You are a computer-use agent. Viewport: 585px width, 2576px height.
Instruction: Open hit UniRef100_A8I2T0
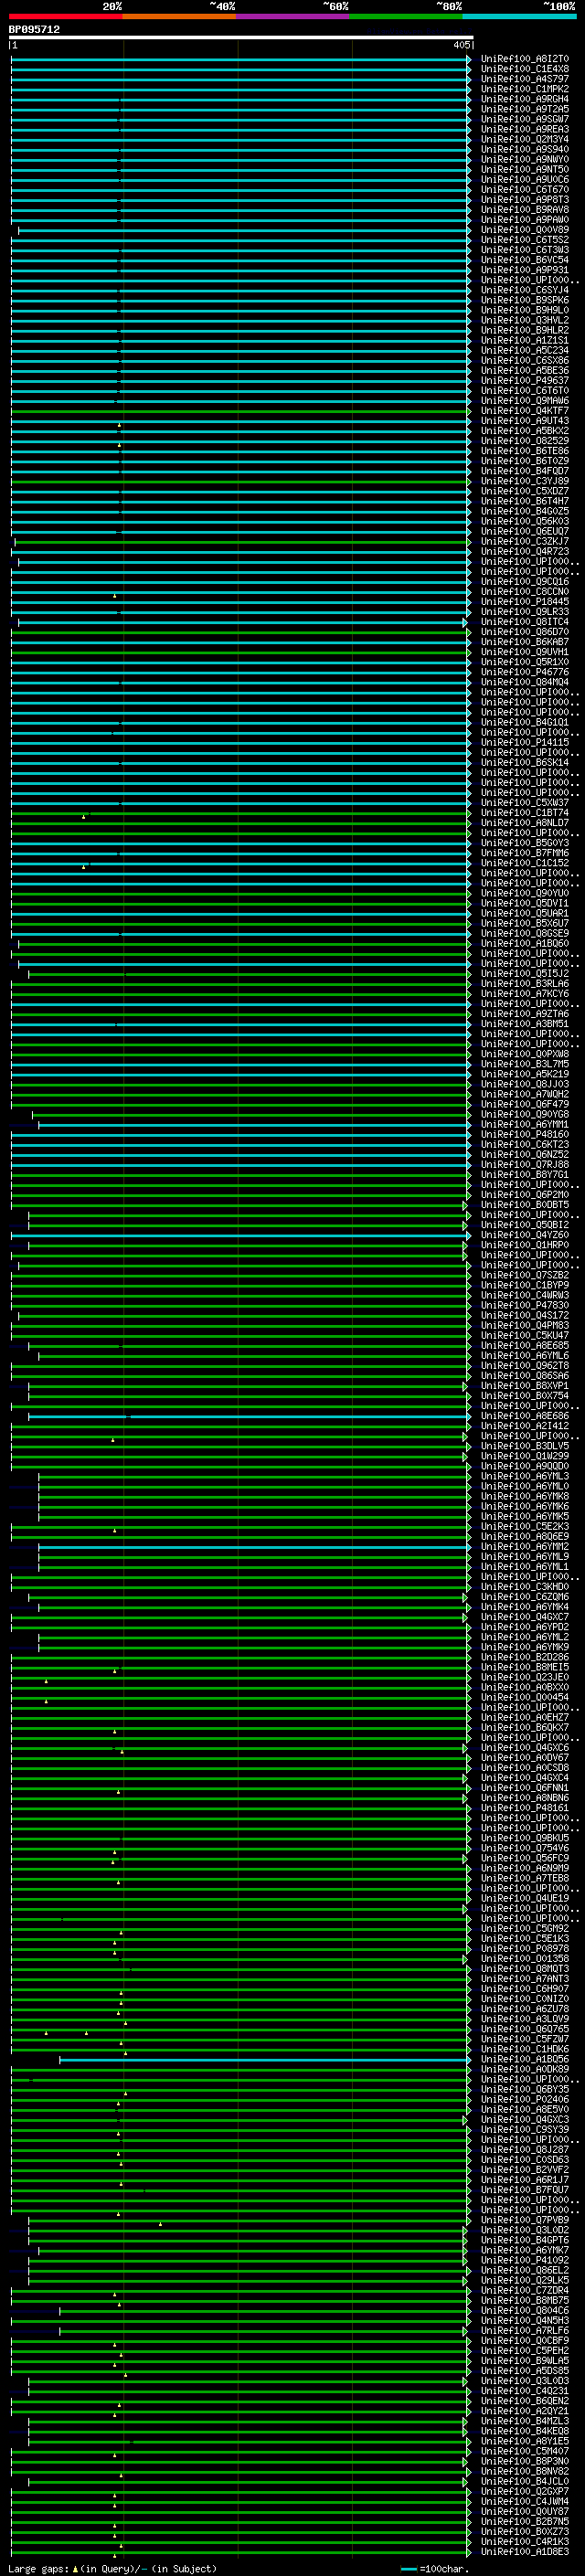[525, 59]
